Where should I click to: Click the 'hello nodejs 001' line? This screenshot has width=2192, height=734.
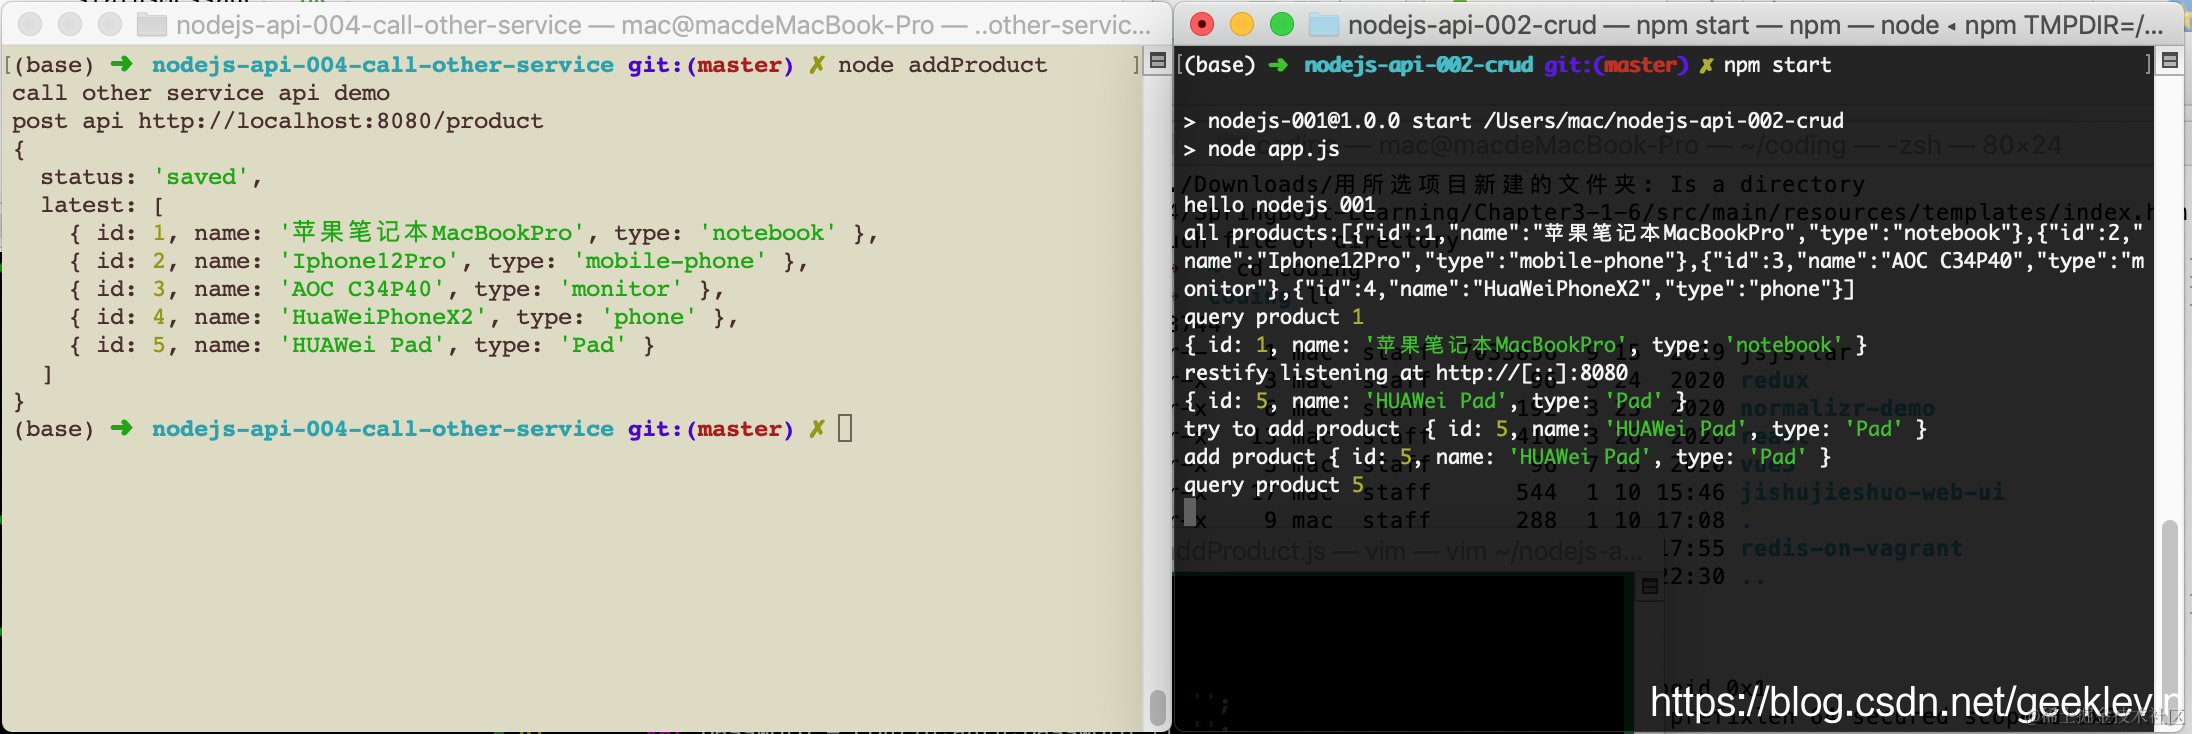tap(1279, 205)
